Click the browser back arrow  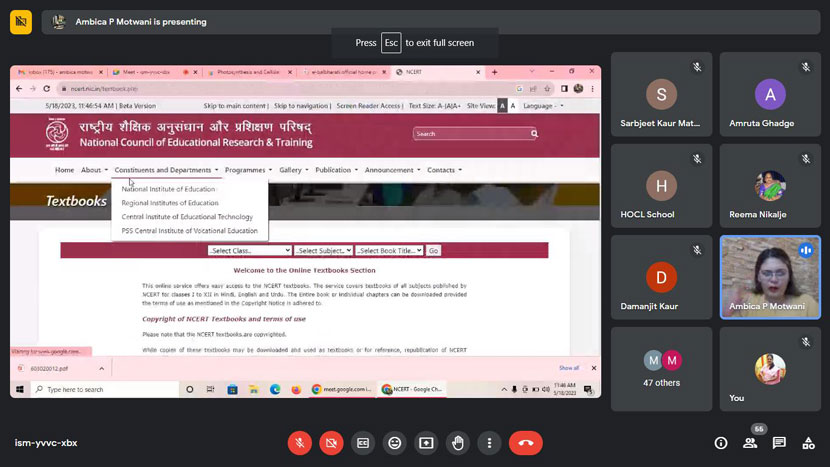pos(19,88)
